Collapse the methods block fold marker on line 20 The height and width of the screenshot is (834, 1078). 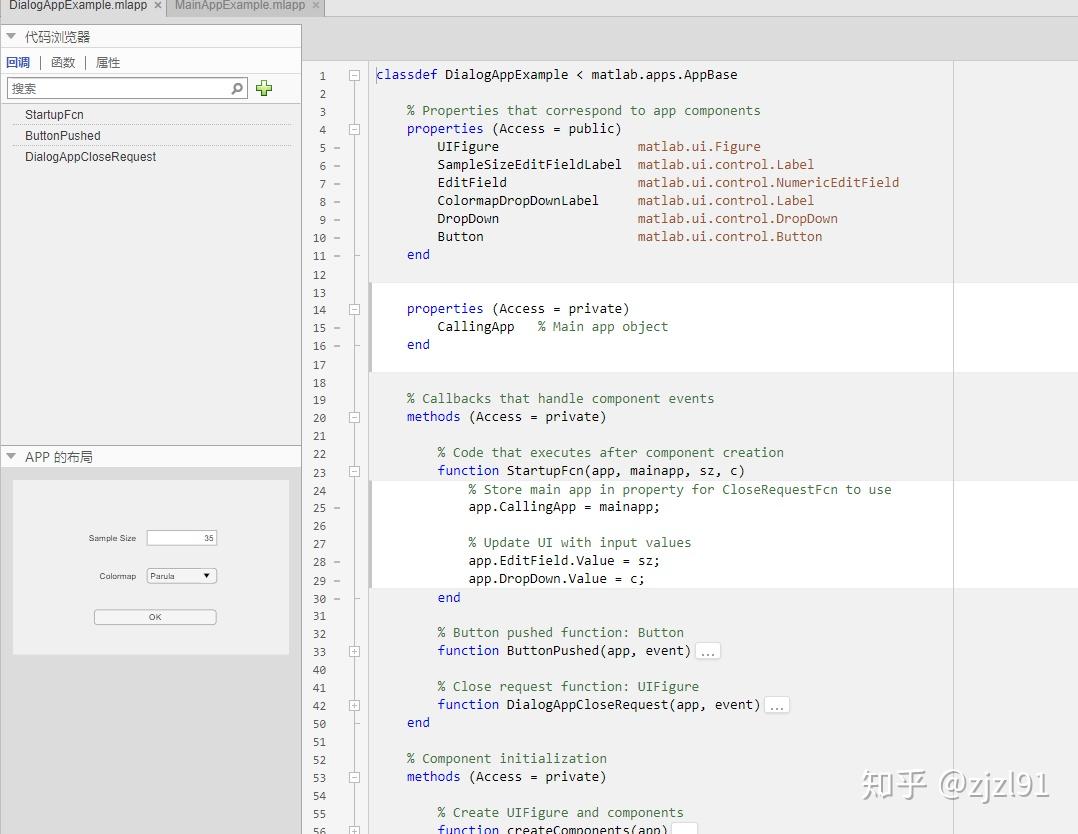(354, 417)
